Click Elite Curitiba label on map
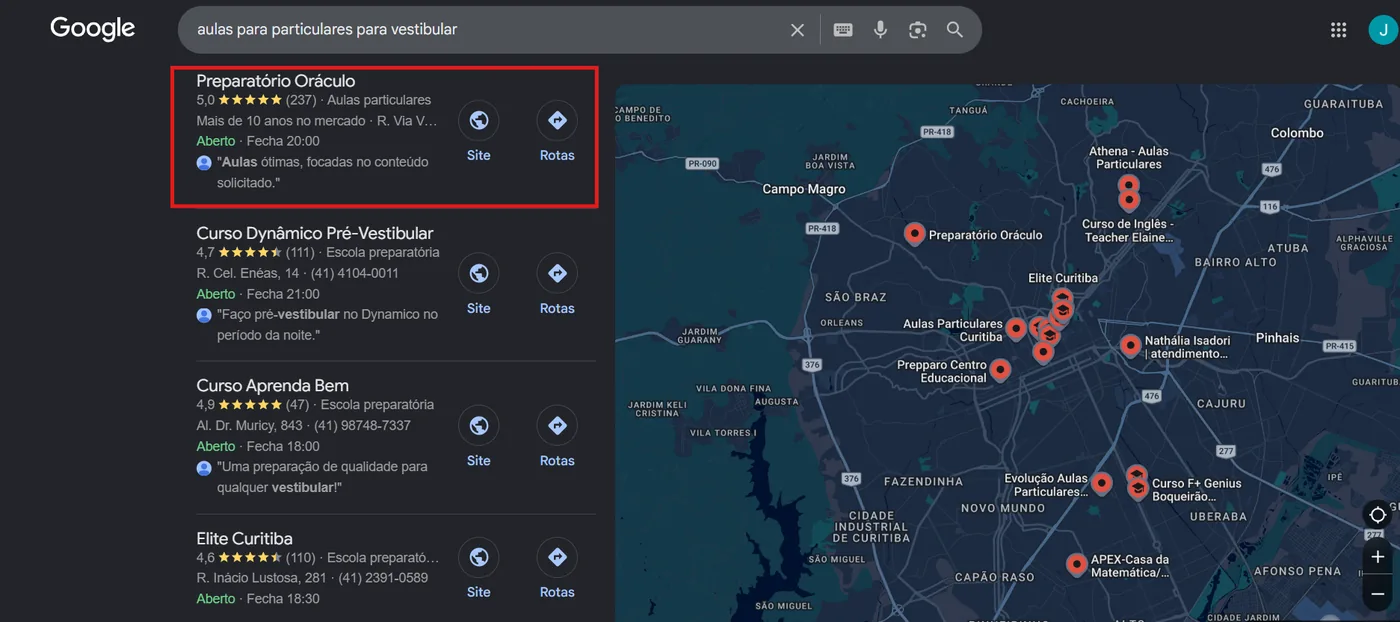Viewport: 1400px width, 622px height. click(x=1063, y=278)
